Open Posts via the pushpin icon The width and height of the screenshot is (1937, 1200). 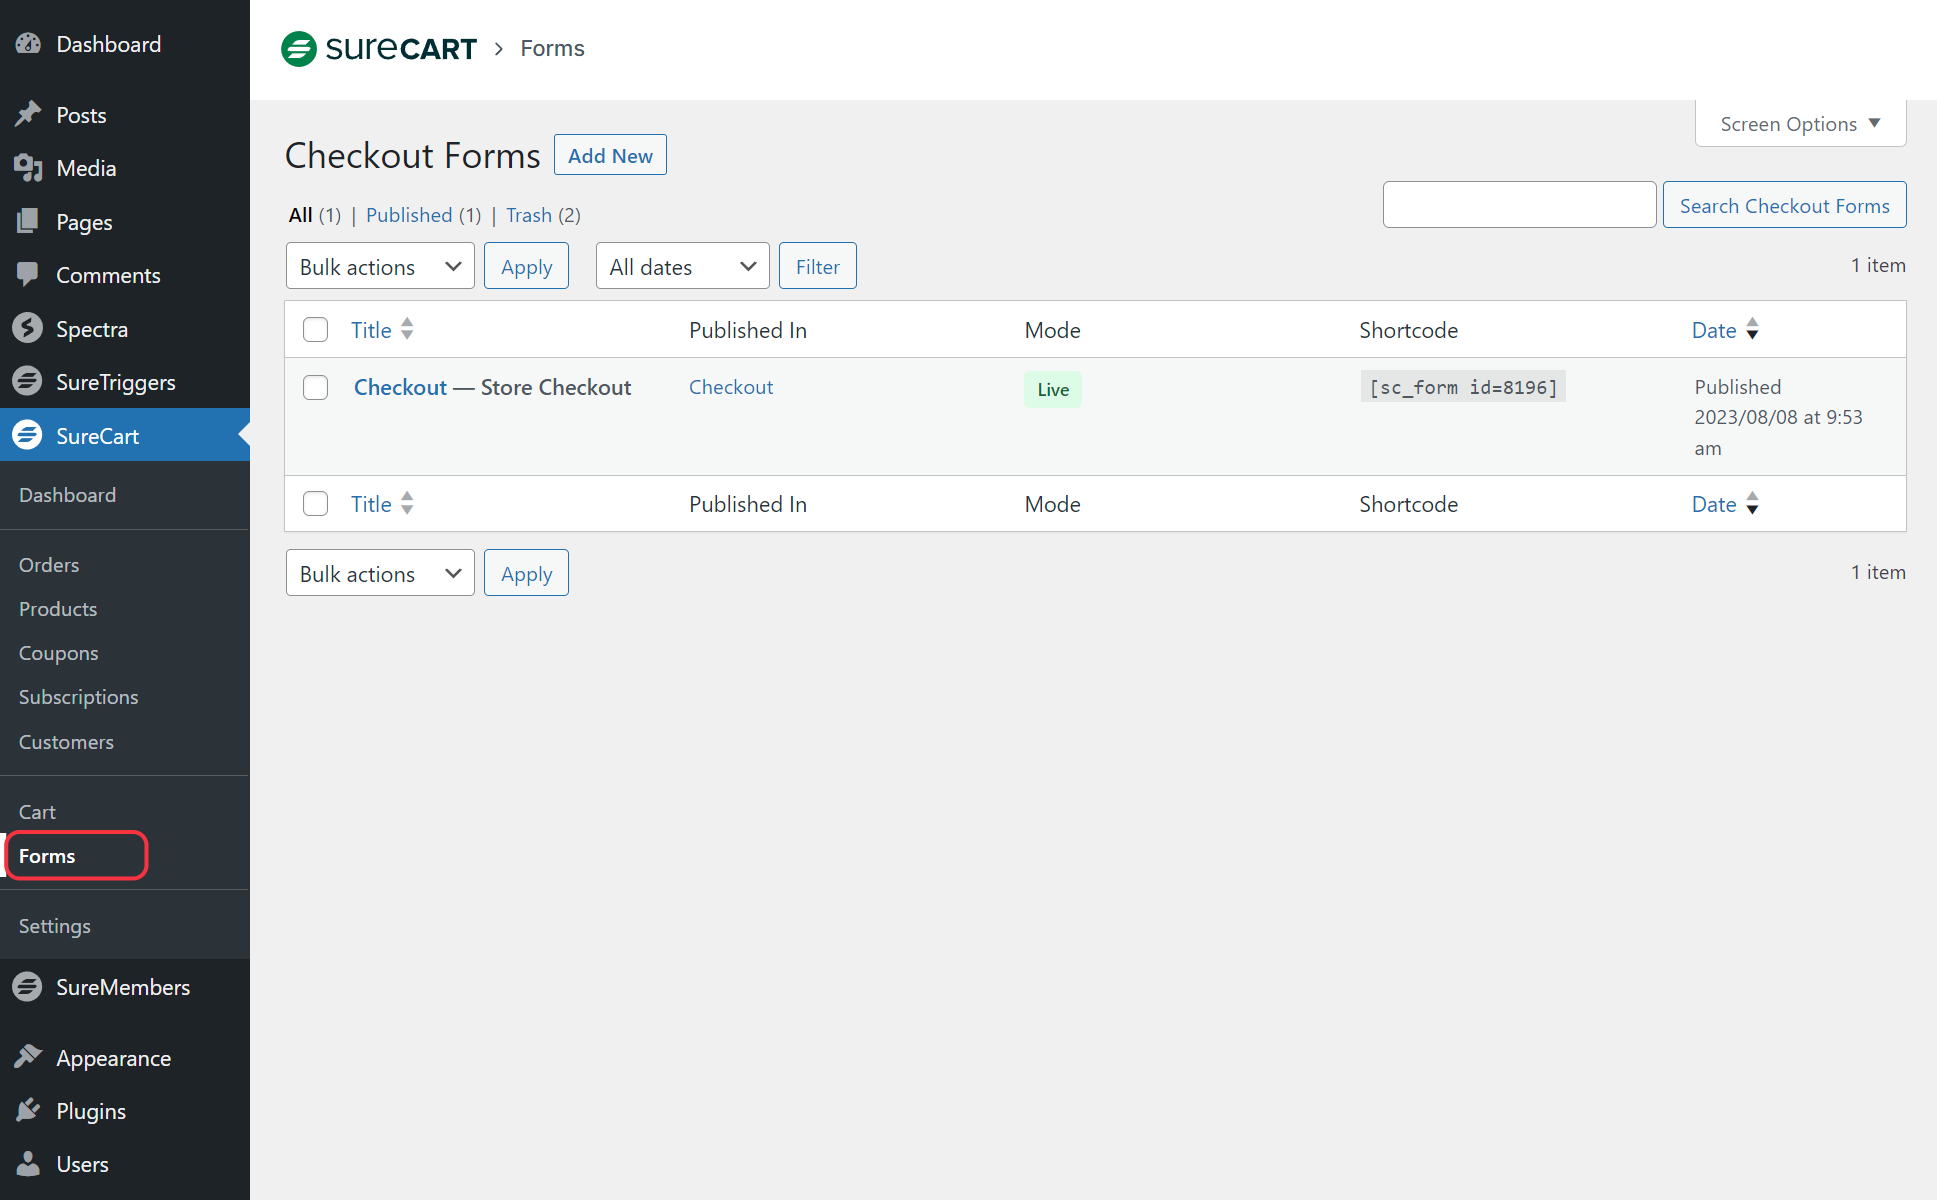(x=28, y=114)
